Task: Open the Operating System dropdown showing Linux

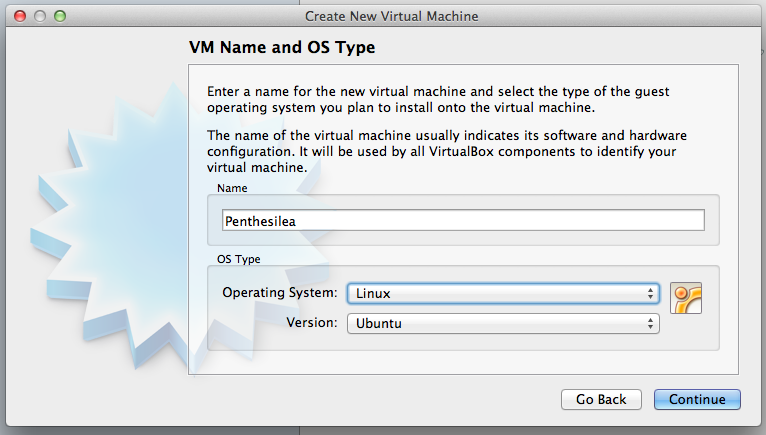Action: point(503,293)
